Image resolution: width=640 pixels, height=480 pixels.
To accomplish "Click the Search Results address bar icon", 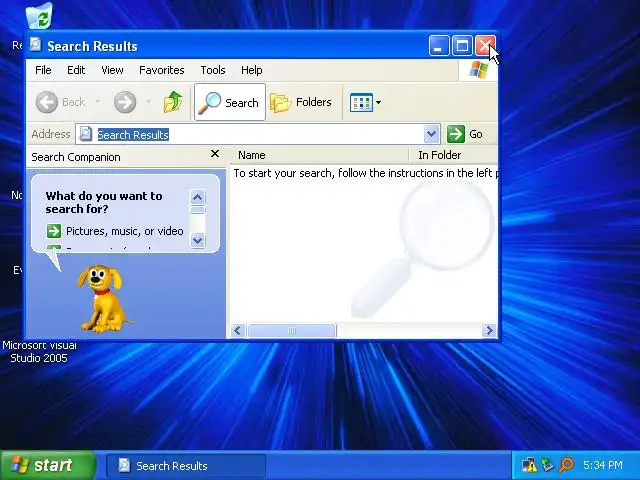I will click(86, 134).
